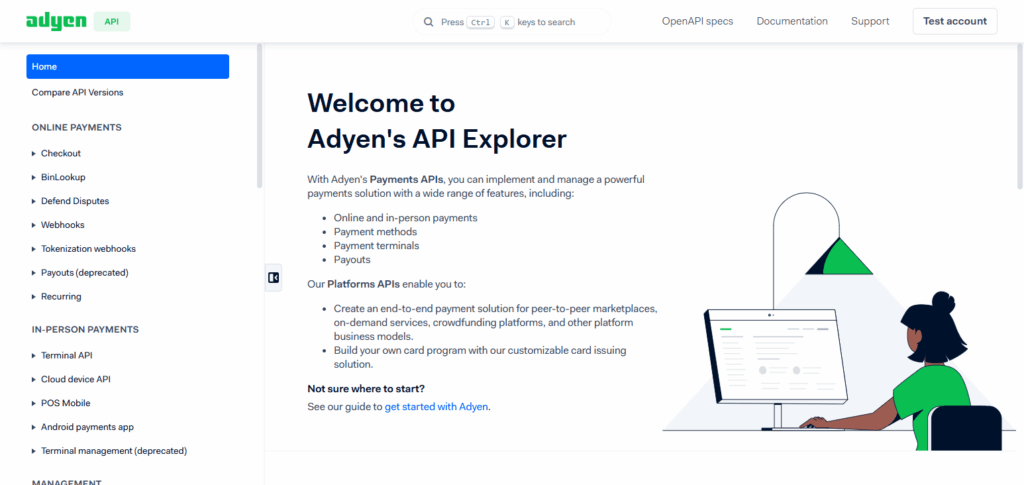Click the page's right-edge scrollbar

tap(1021, 117)
